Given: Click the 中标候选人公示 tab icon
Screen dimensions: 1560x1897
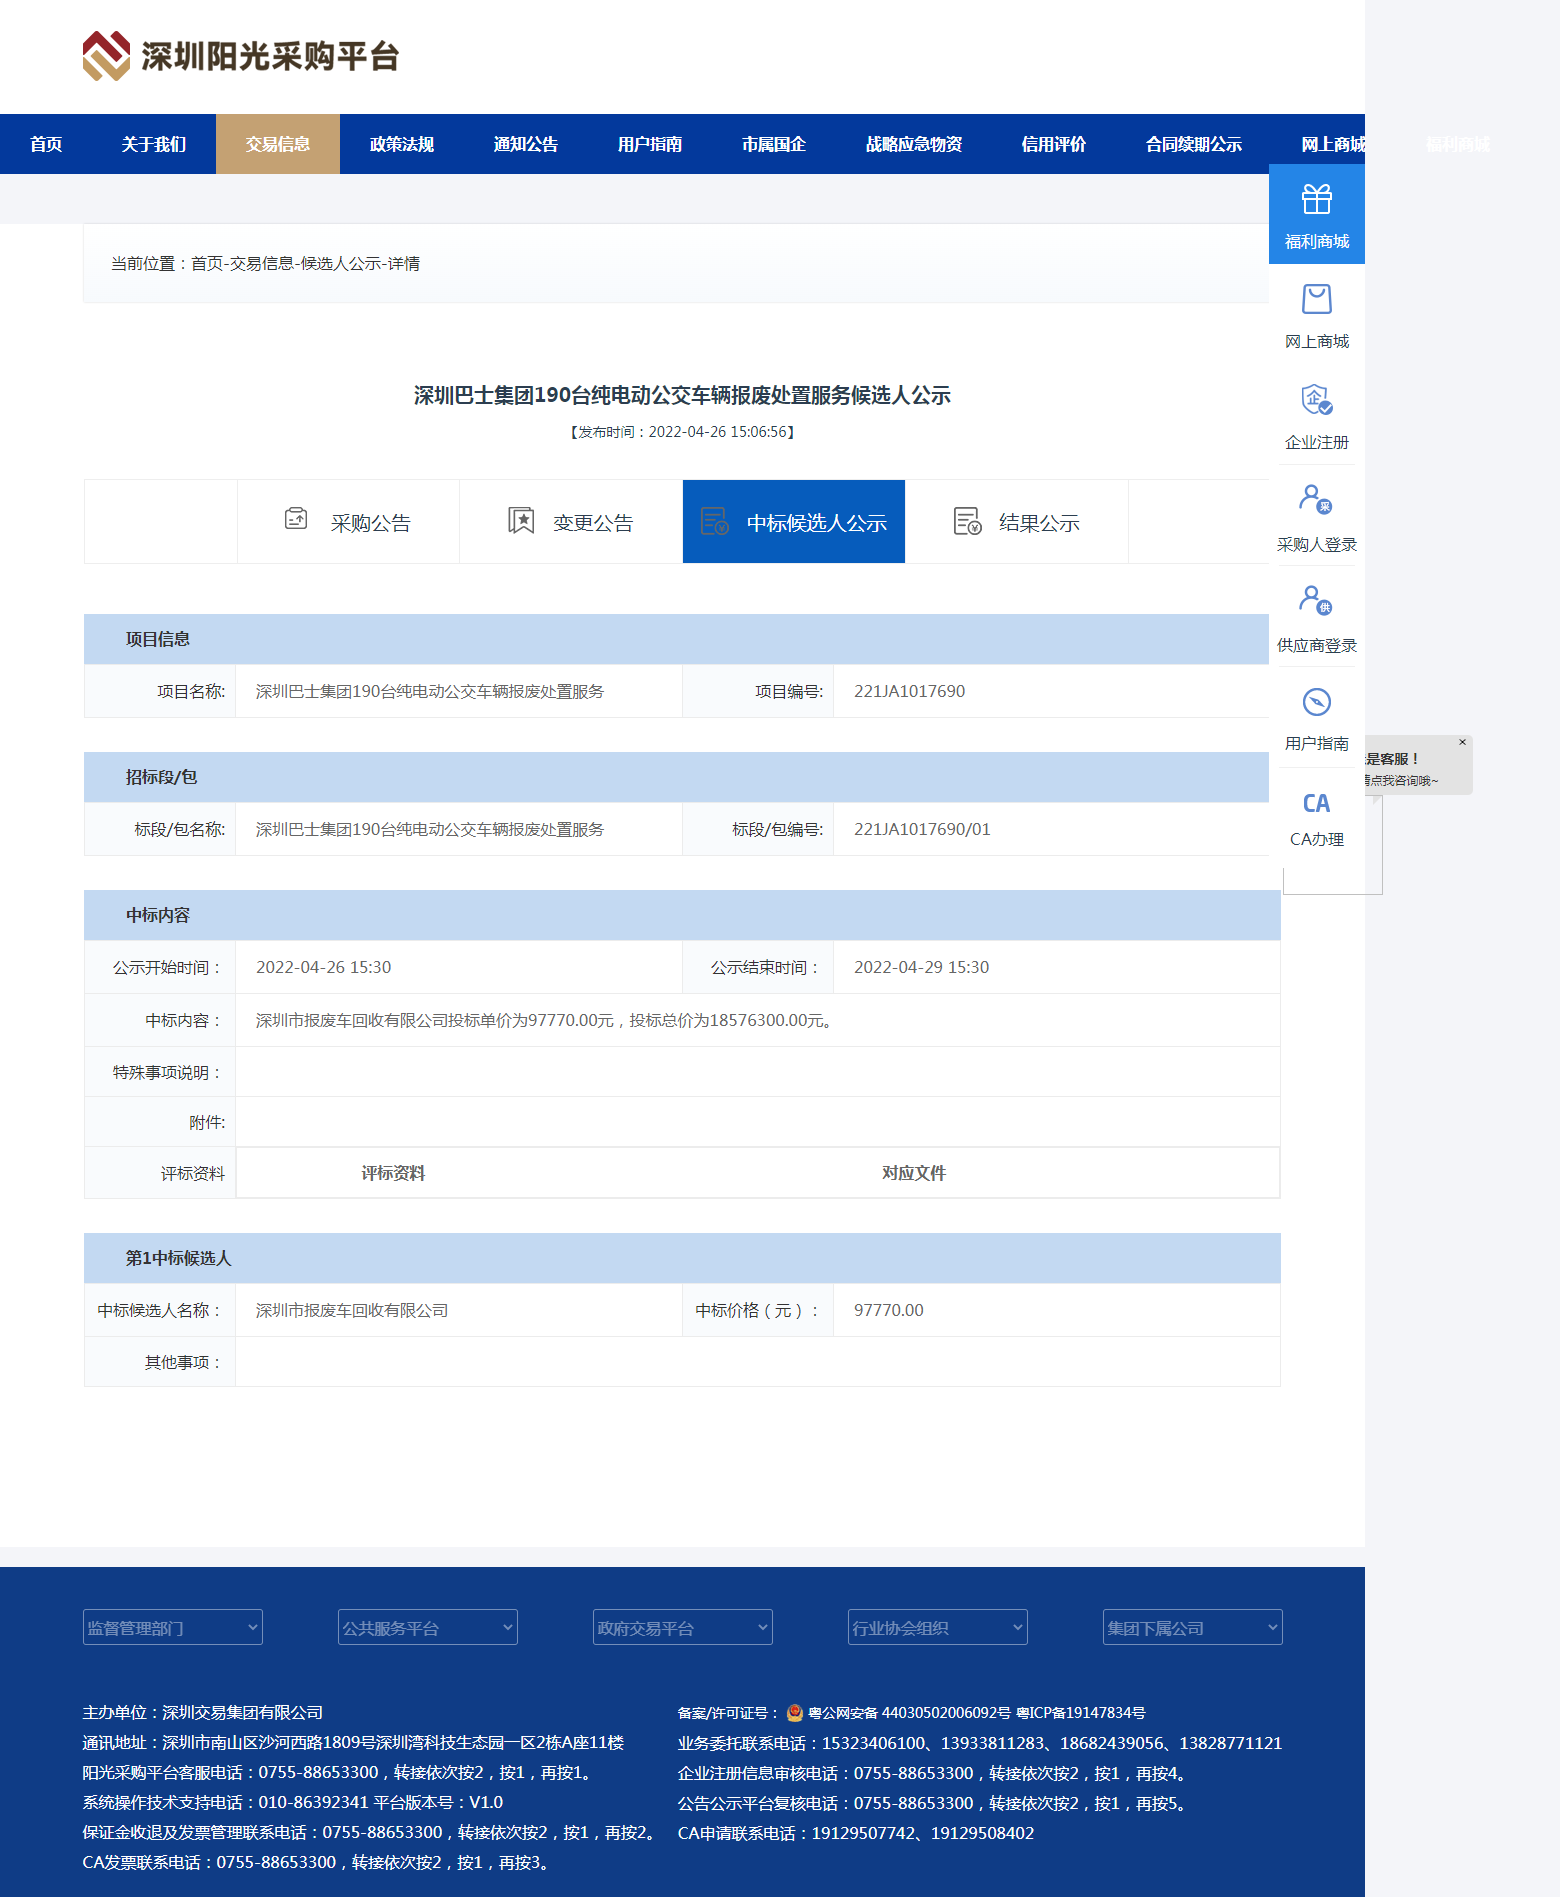Looking at the screenshot, I should coord(715,521).
